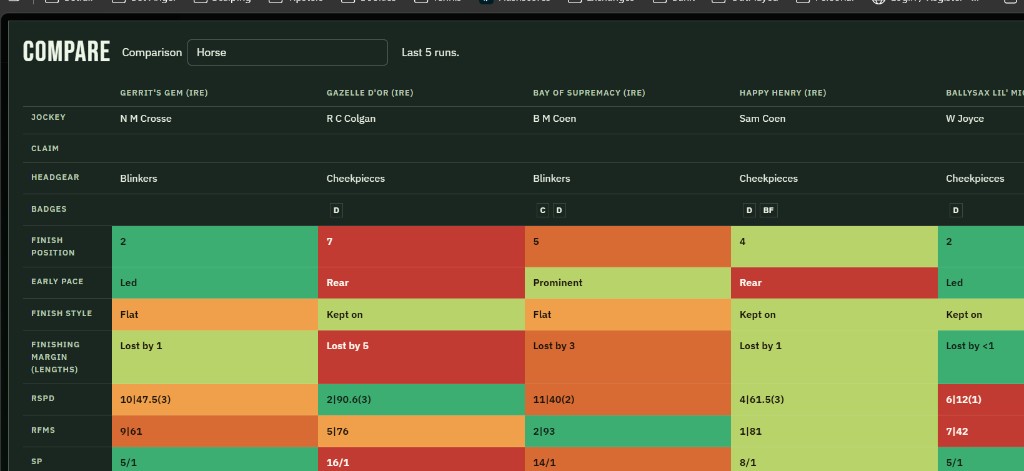Select jockey R C Colgan
This screenshot has height=471, width=1024.
(351, 119)
